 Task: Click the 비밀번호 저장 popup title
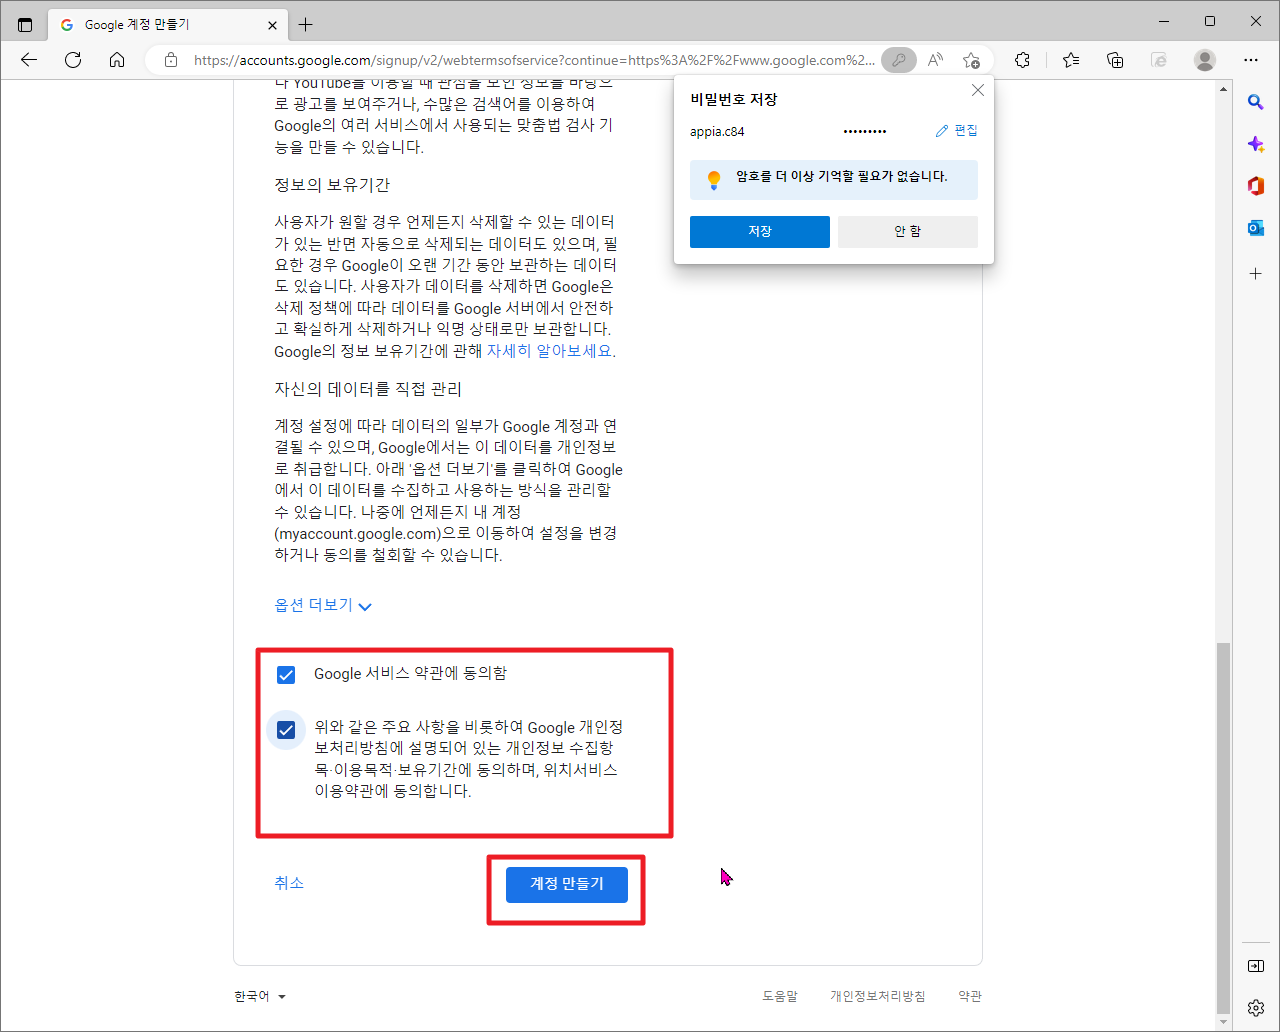[733, 99]
